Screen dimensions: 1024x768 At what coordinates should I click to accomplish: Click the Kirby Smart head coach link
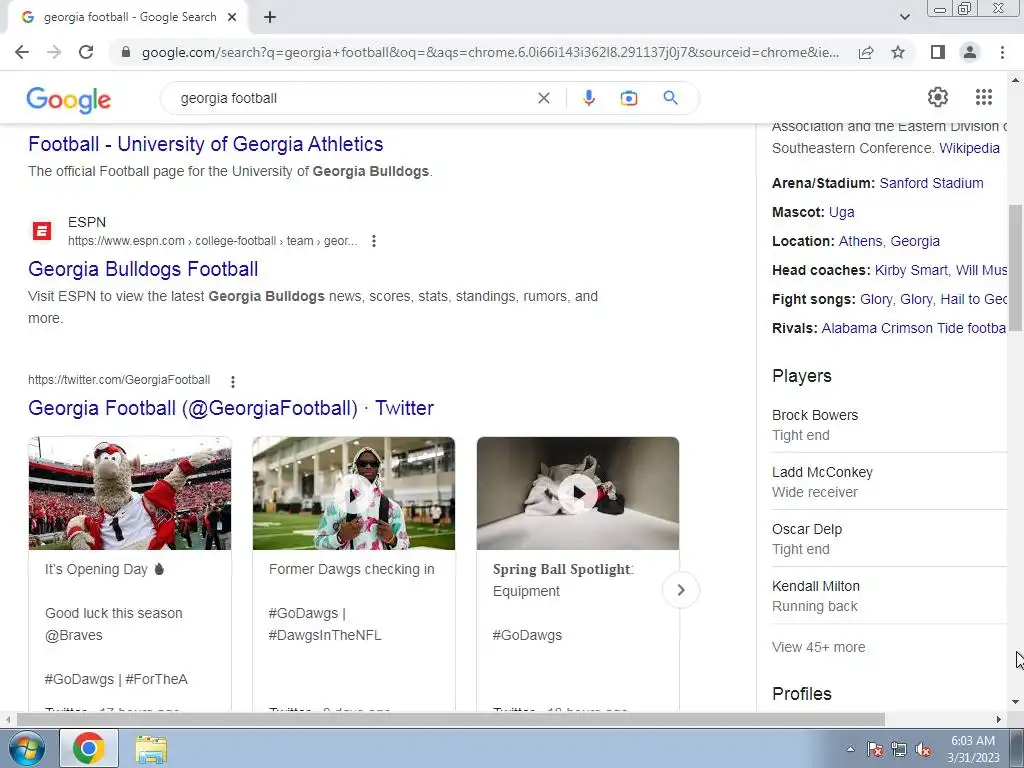[x=911, y=270]
